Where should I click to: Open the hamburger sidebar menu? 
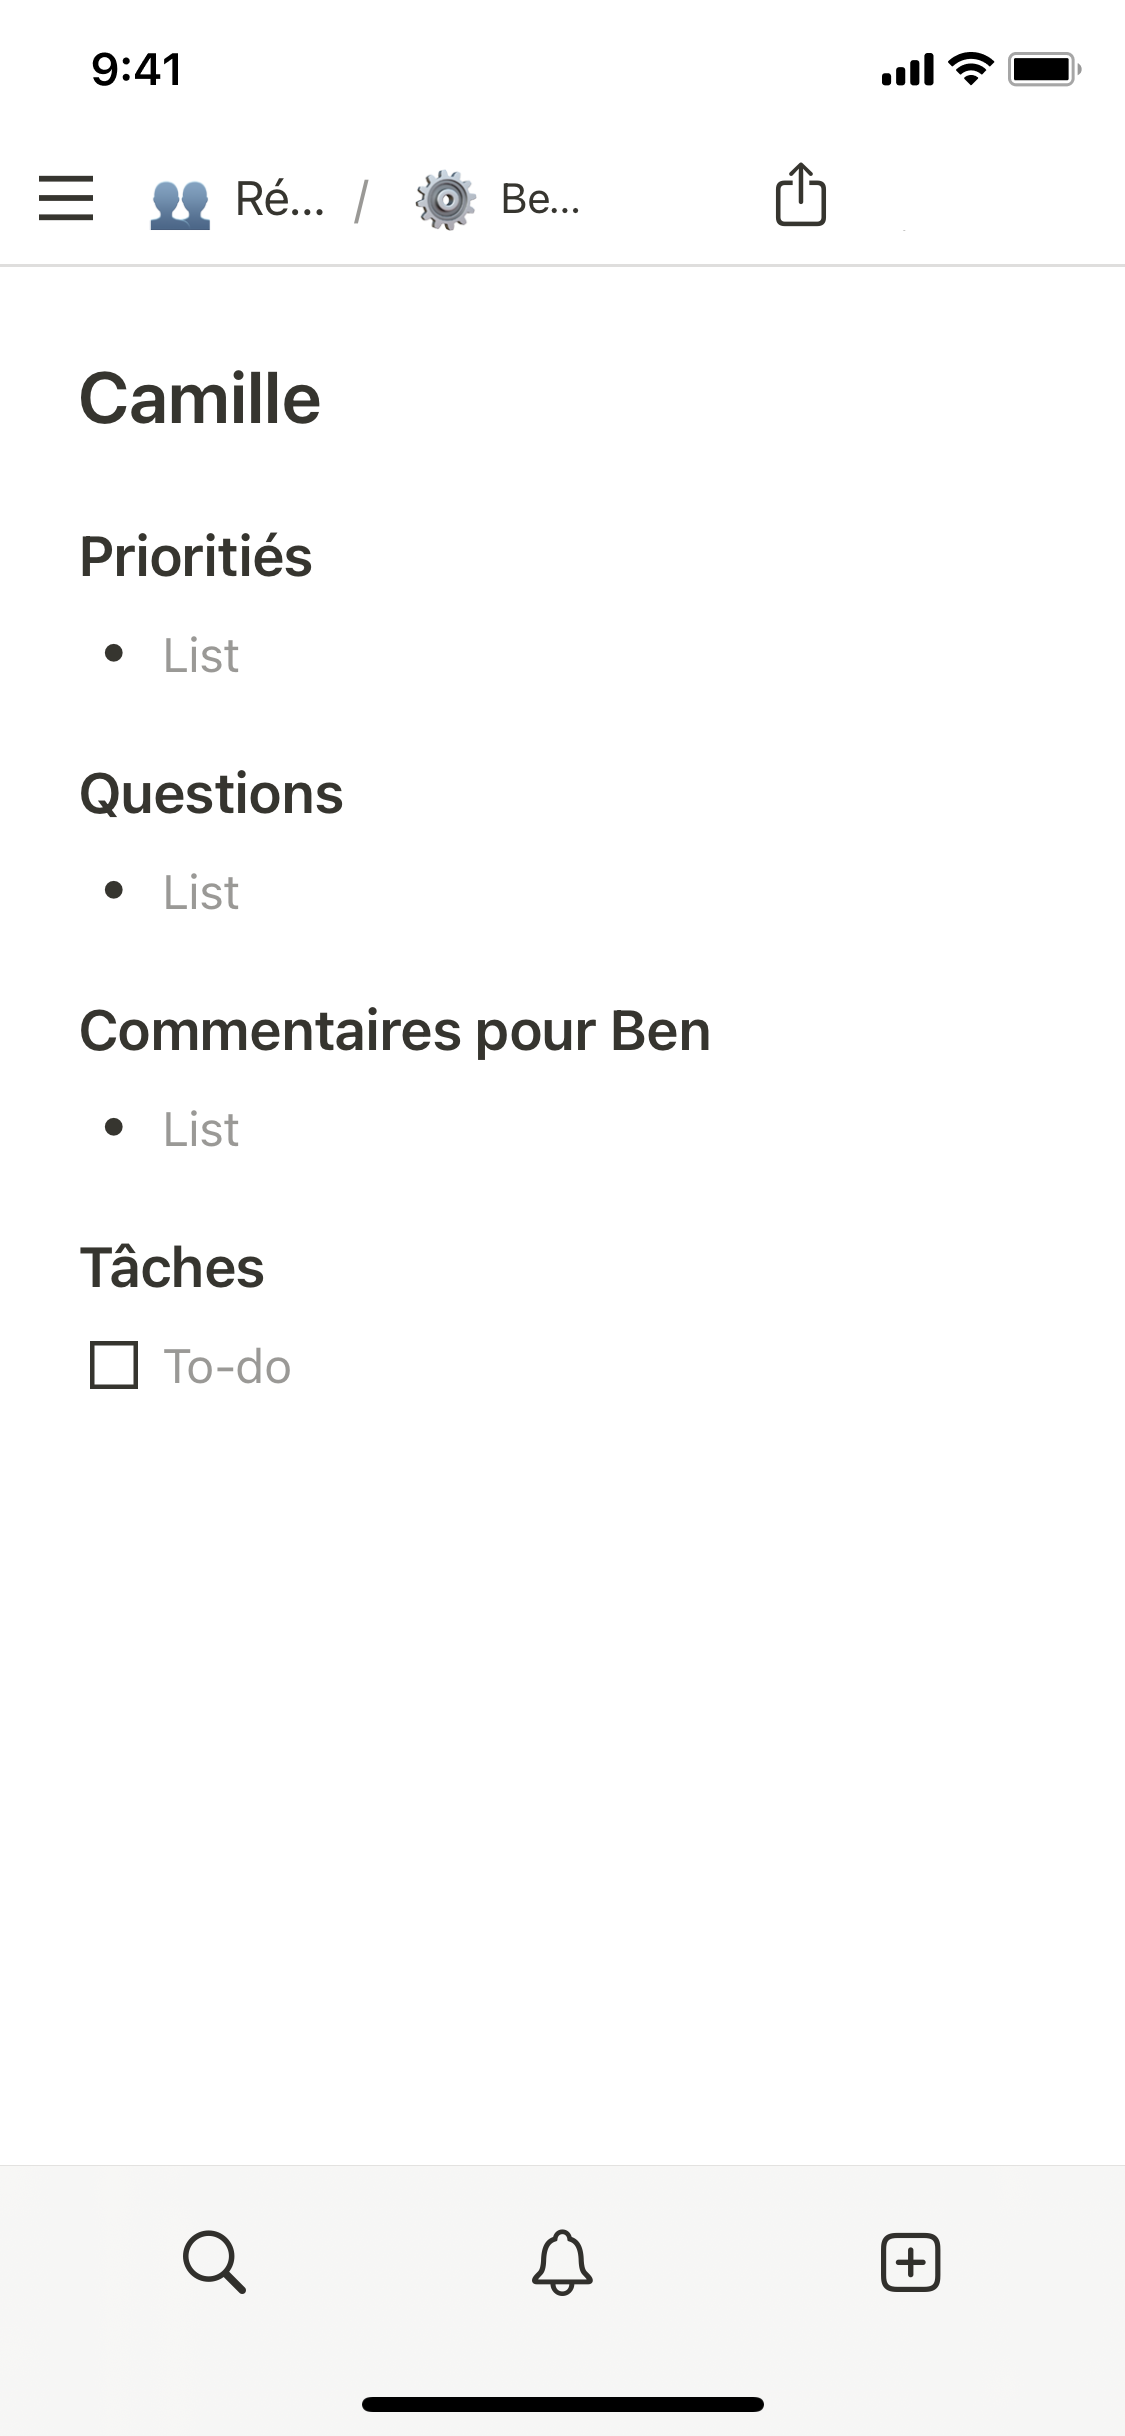66,198
